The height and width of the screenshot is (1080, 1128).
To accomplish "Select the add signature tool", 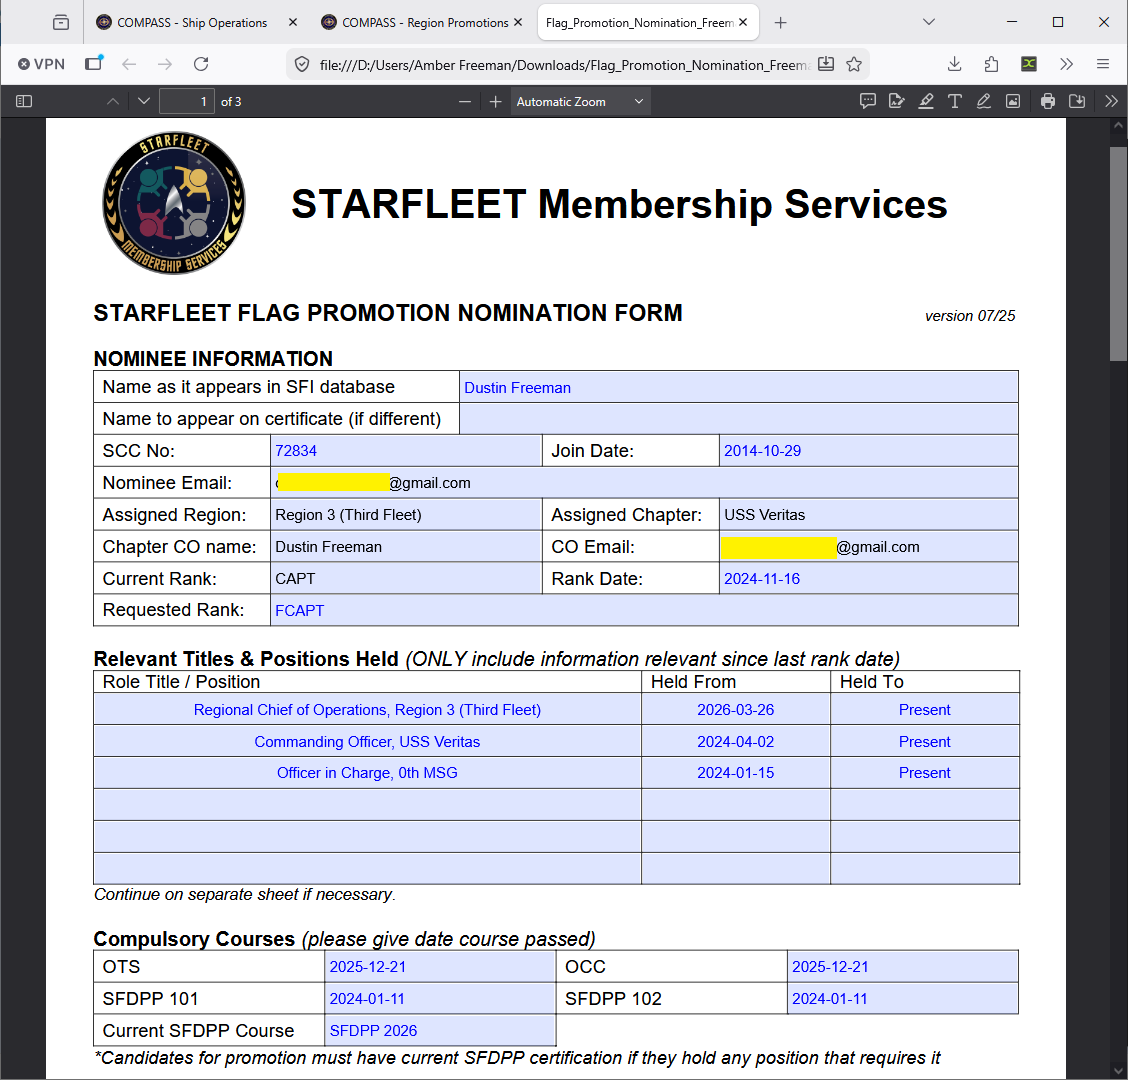I will (896, 101).
